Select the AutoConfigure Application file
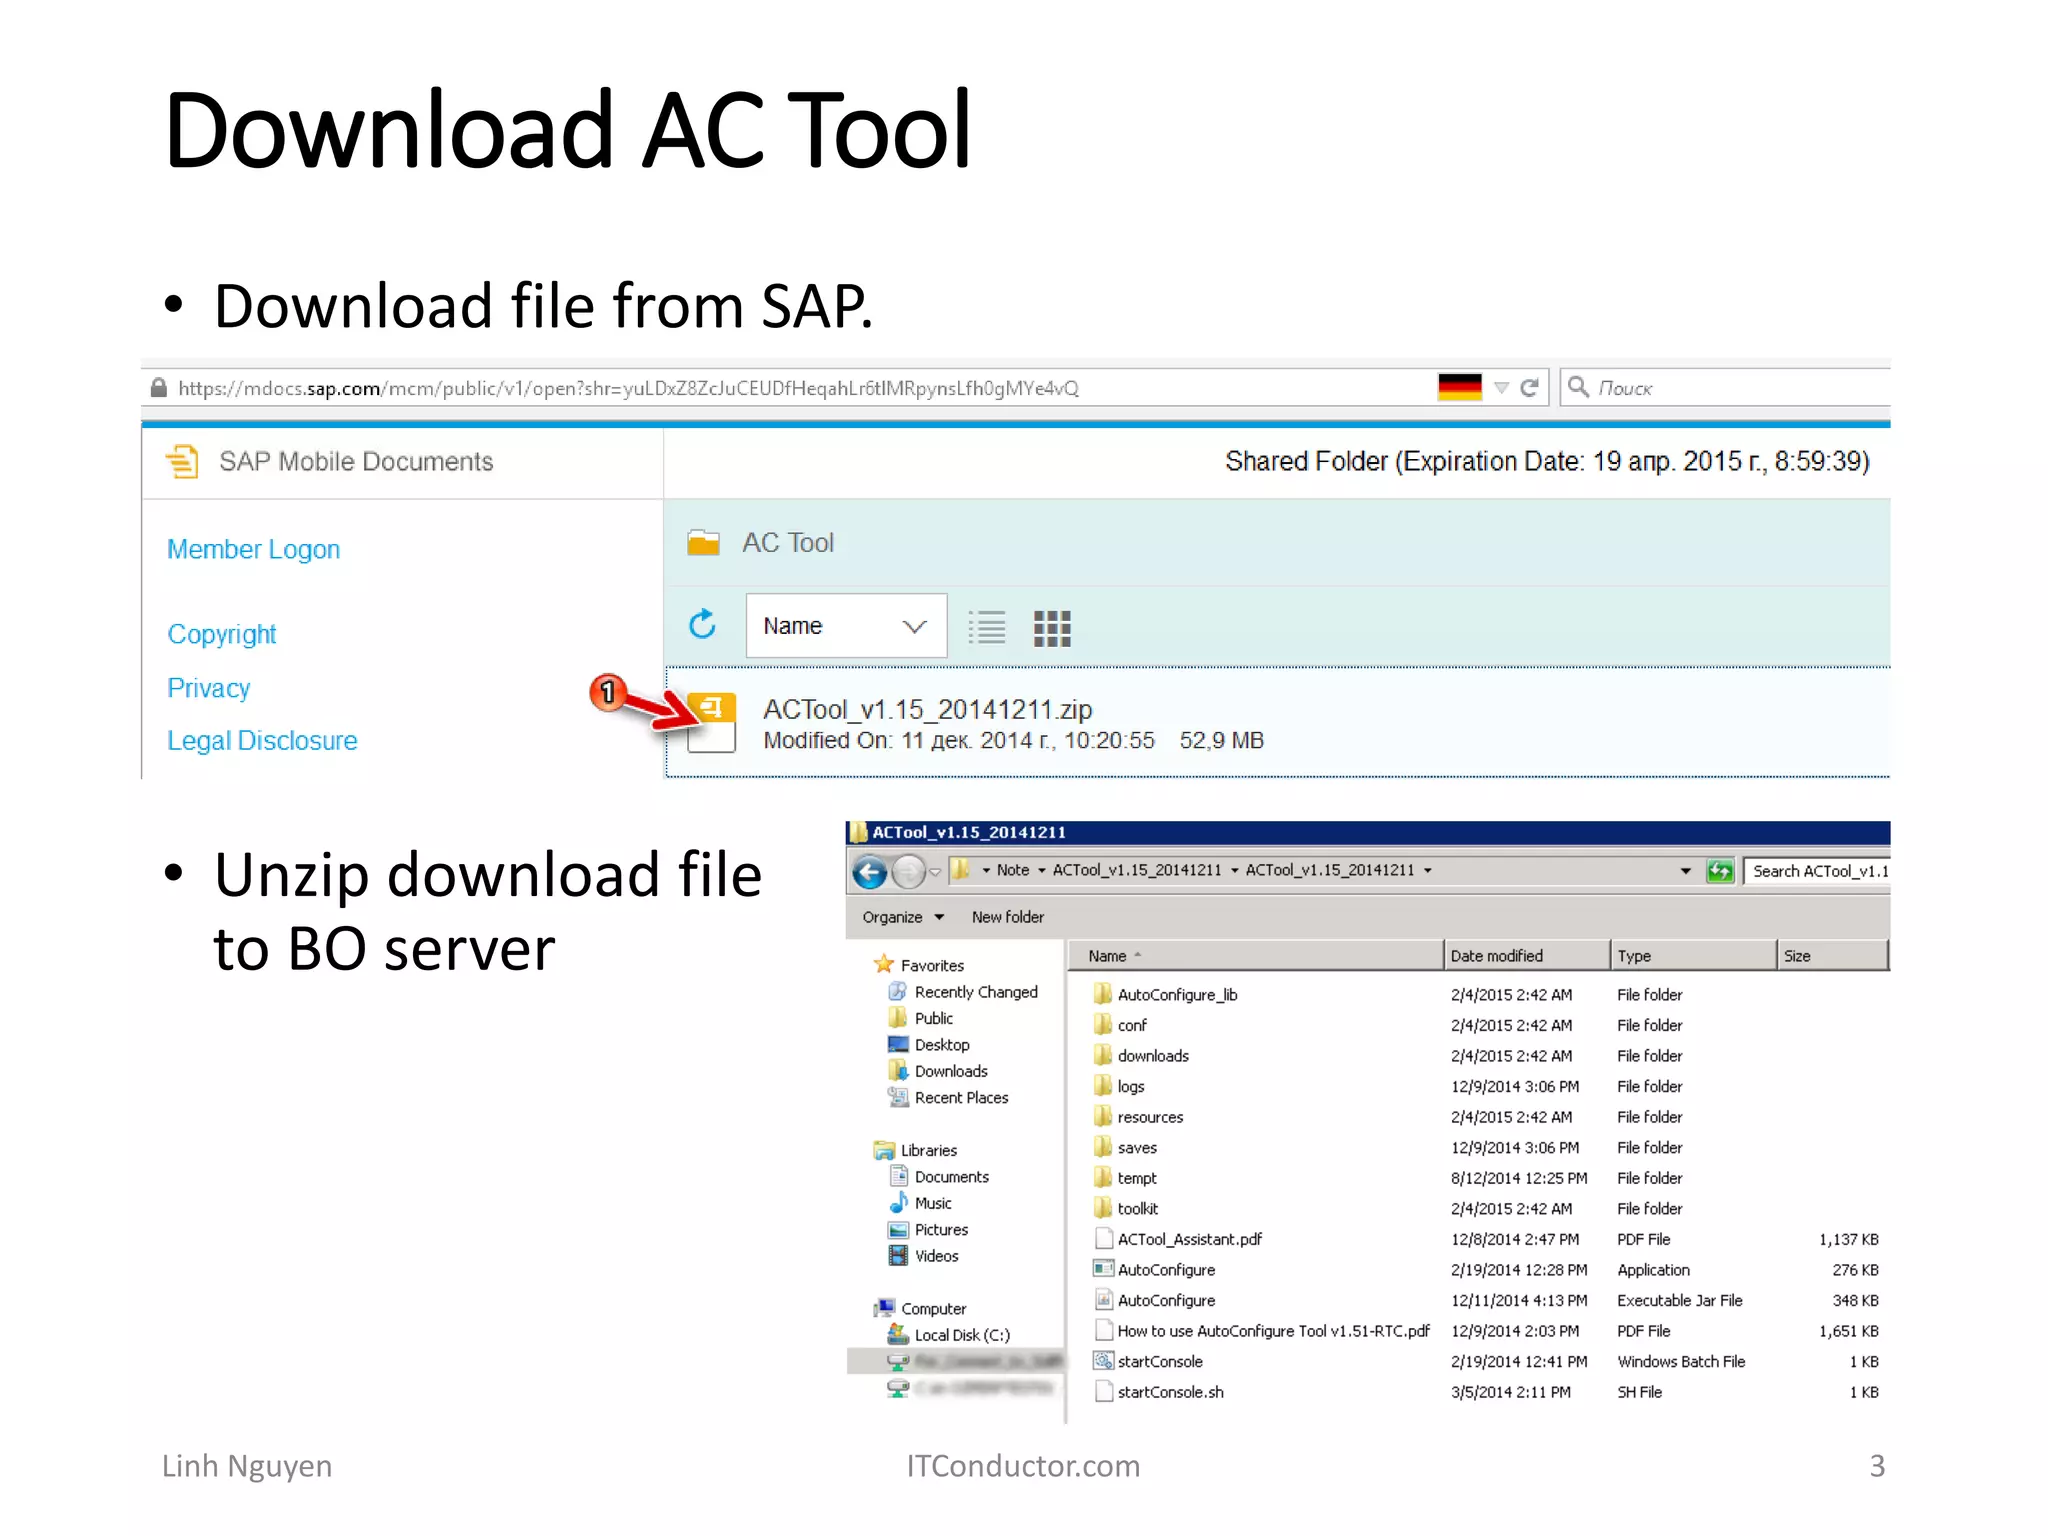Viewport: 2048px width, 1536px height. [x=1166, y=1270]
